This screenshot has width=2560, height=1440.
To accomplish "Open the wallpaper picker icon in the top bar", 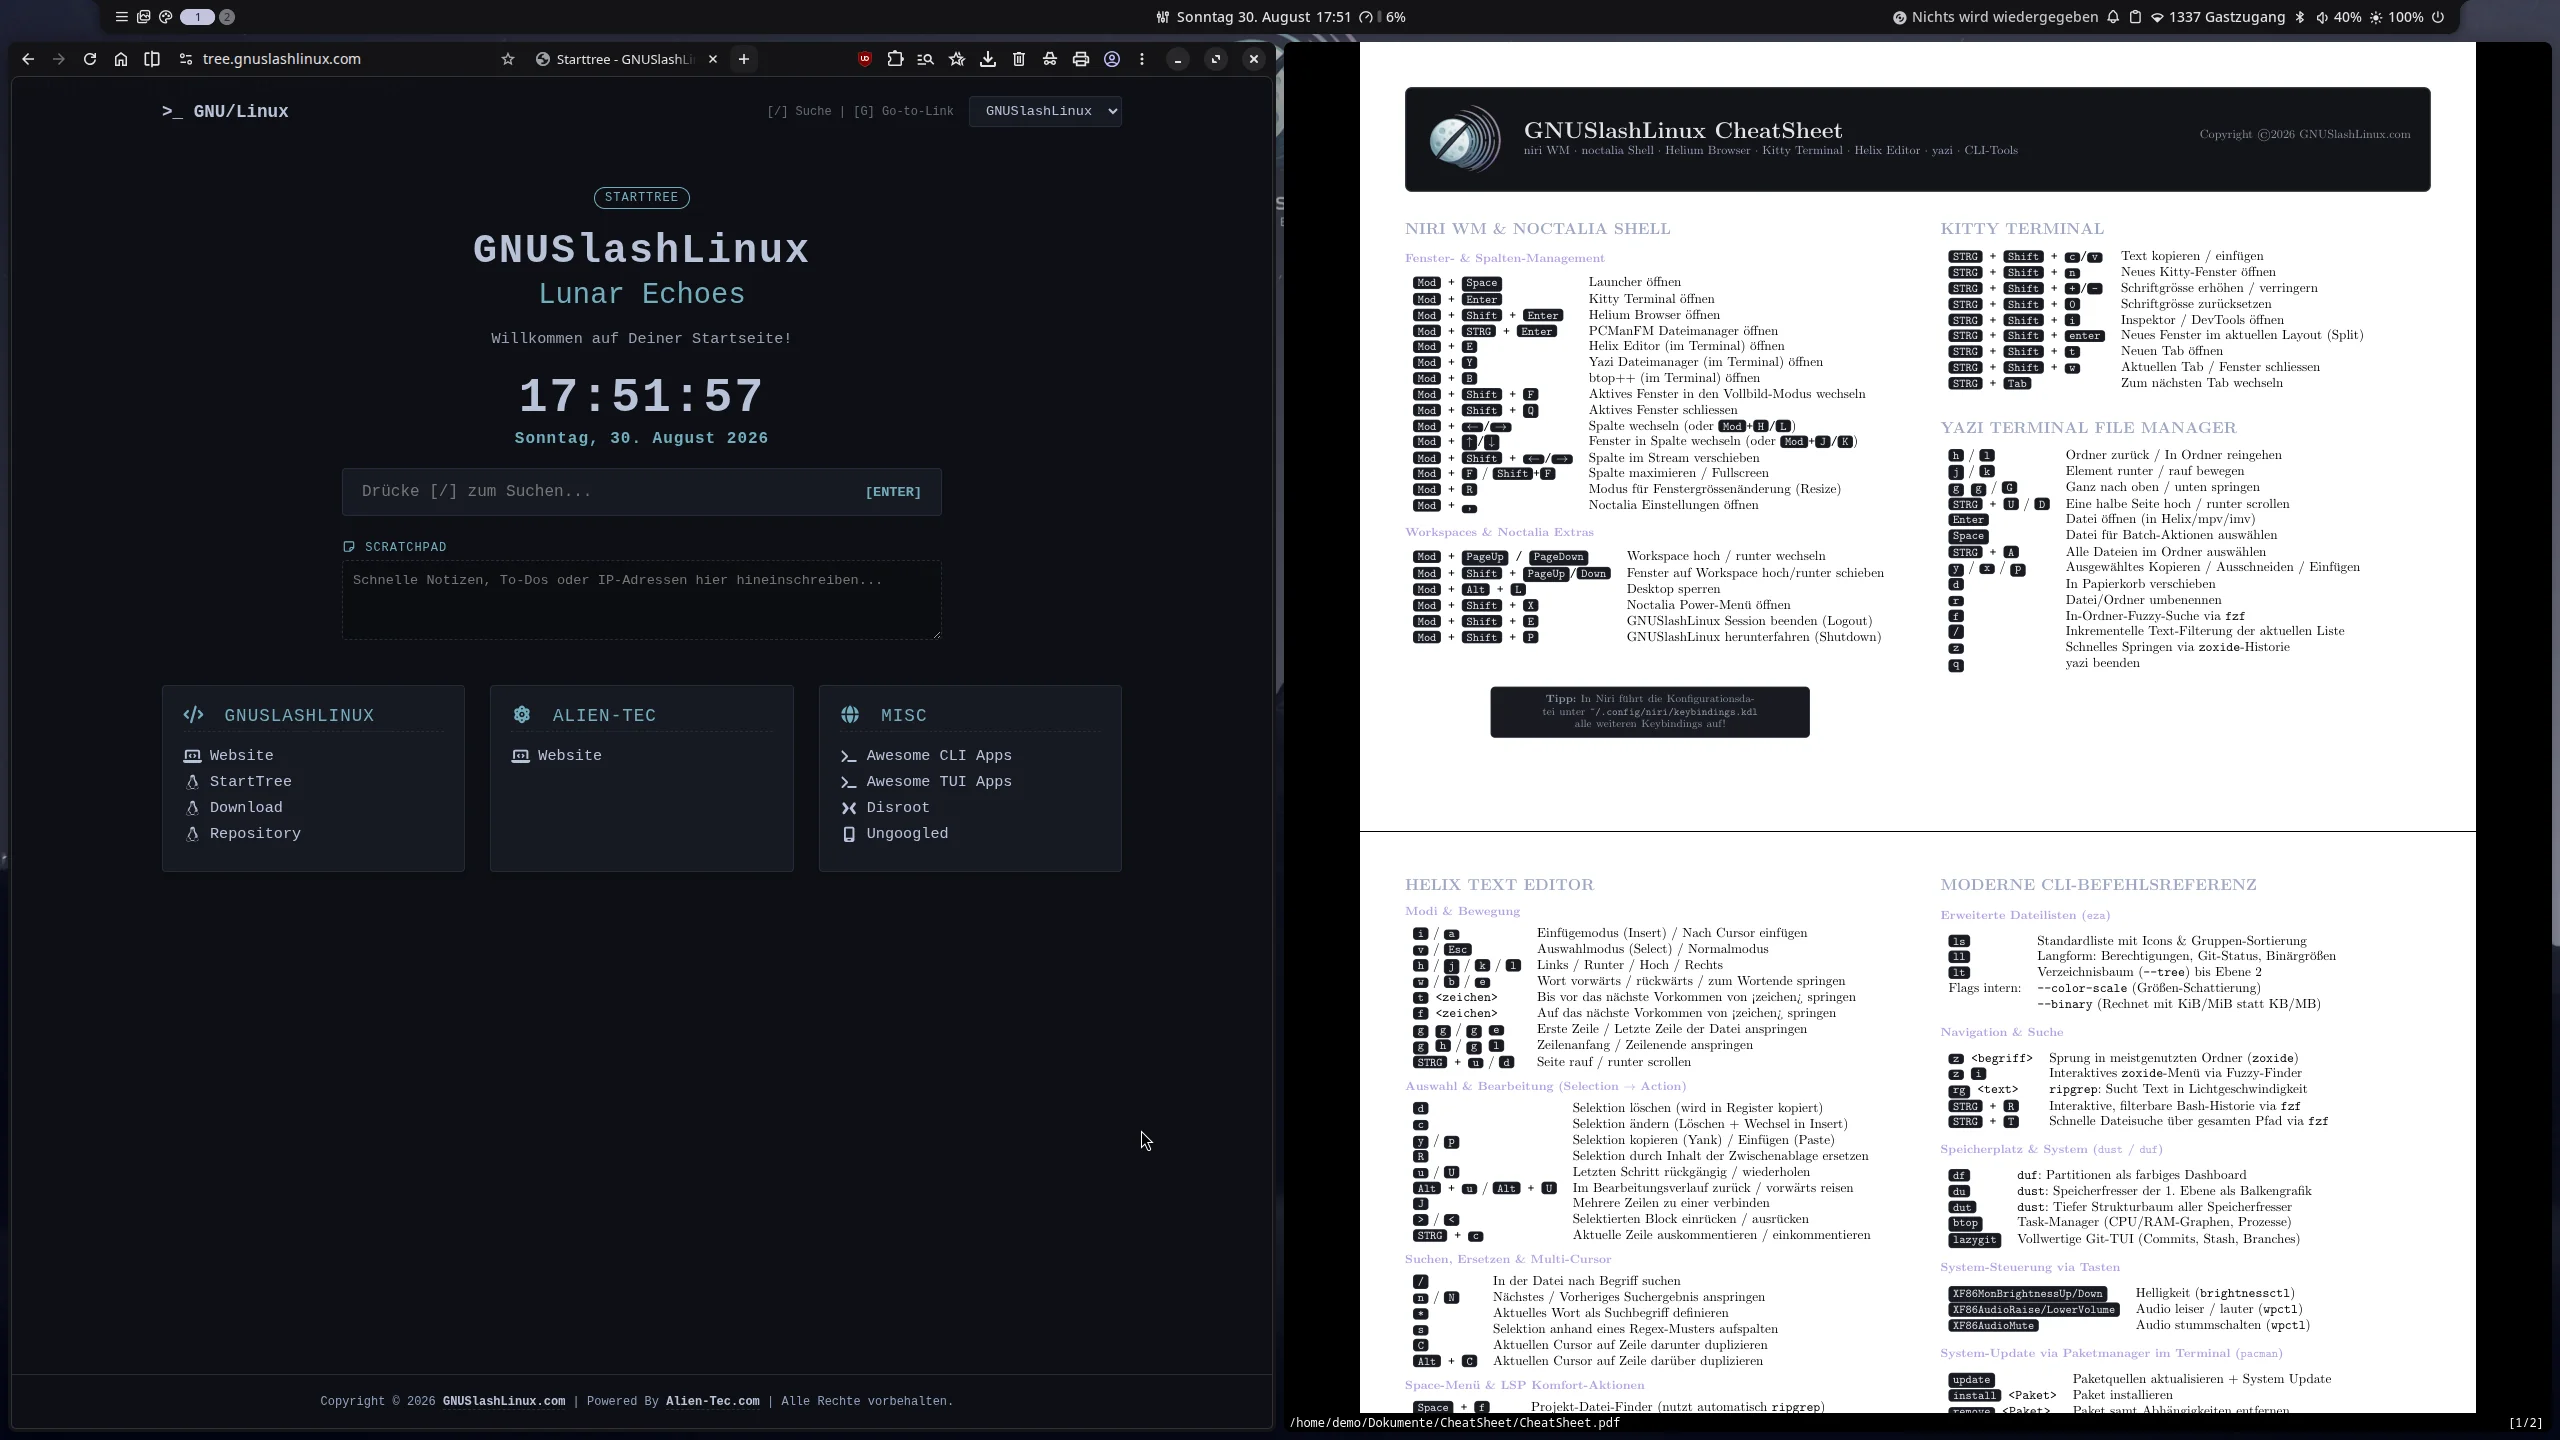I will click(144, 17).
